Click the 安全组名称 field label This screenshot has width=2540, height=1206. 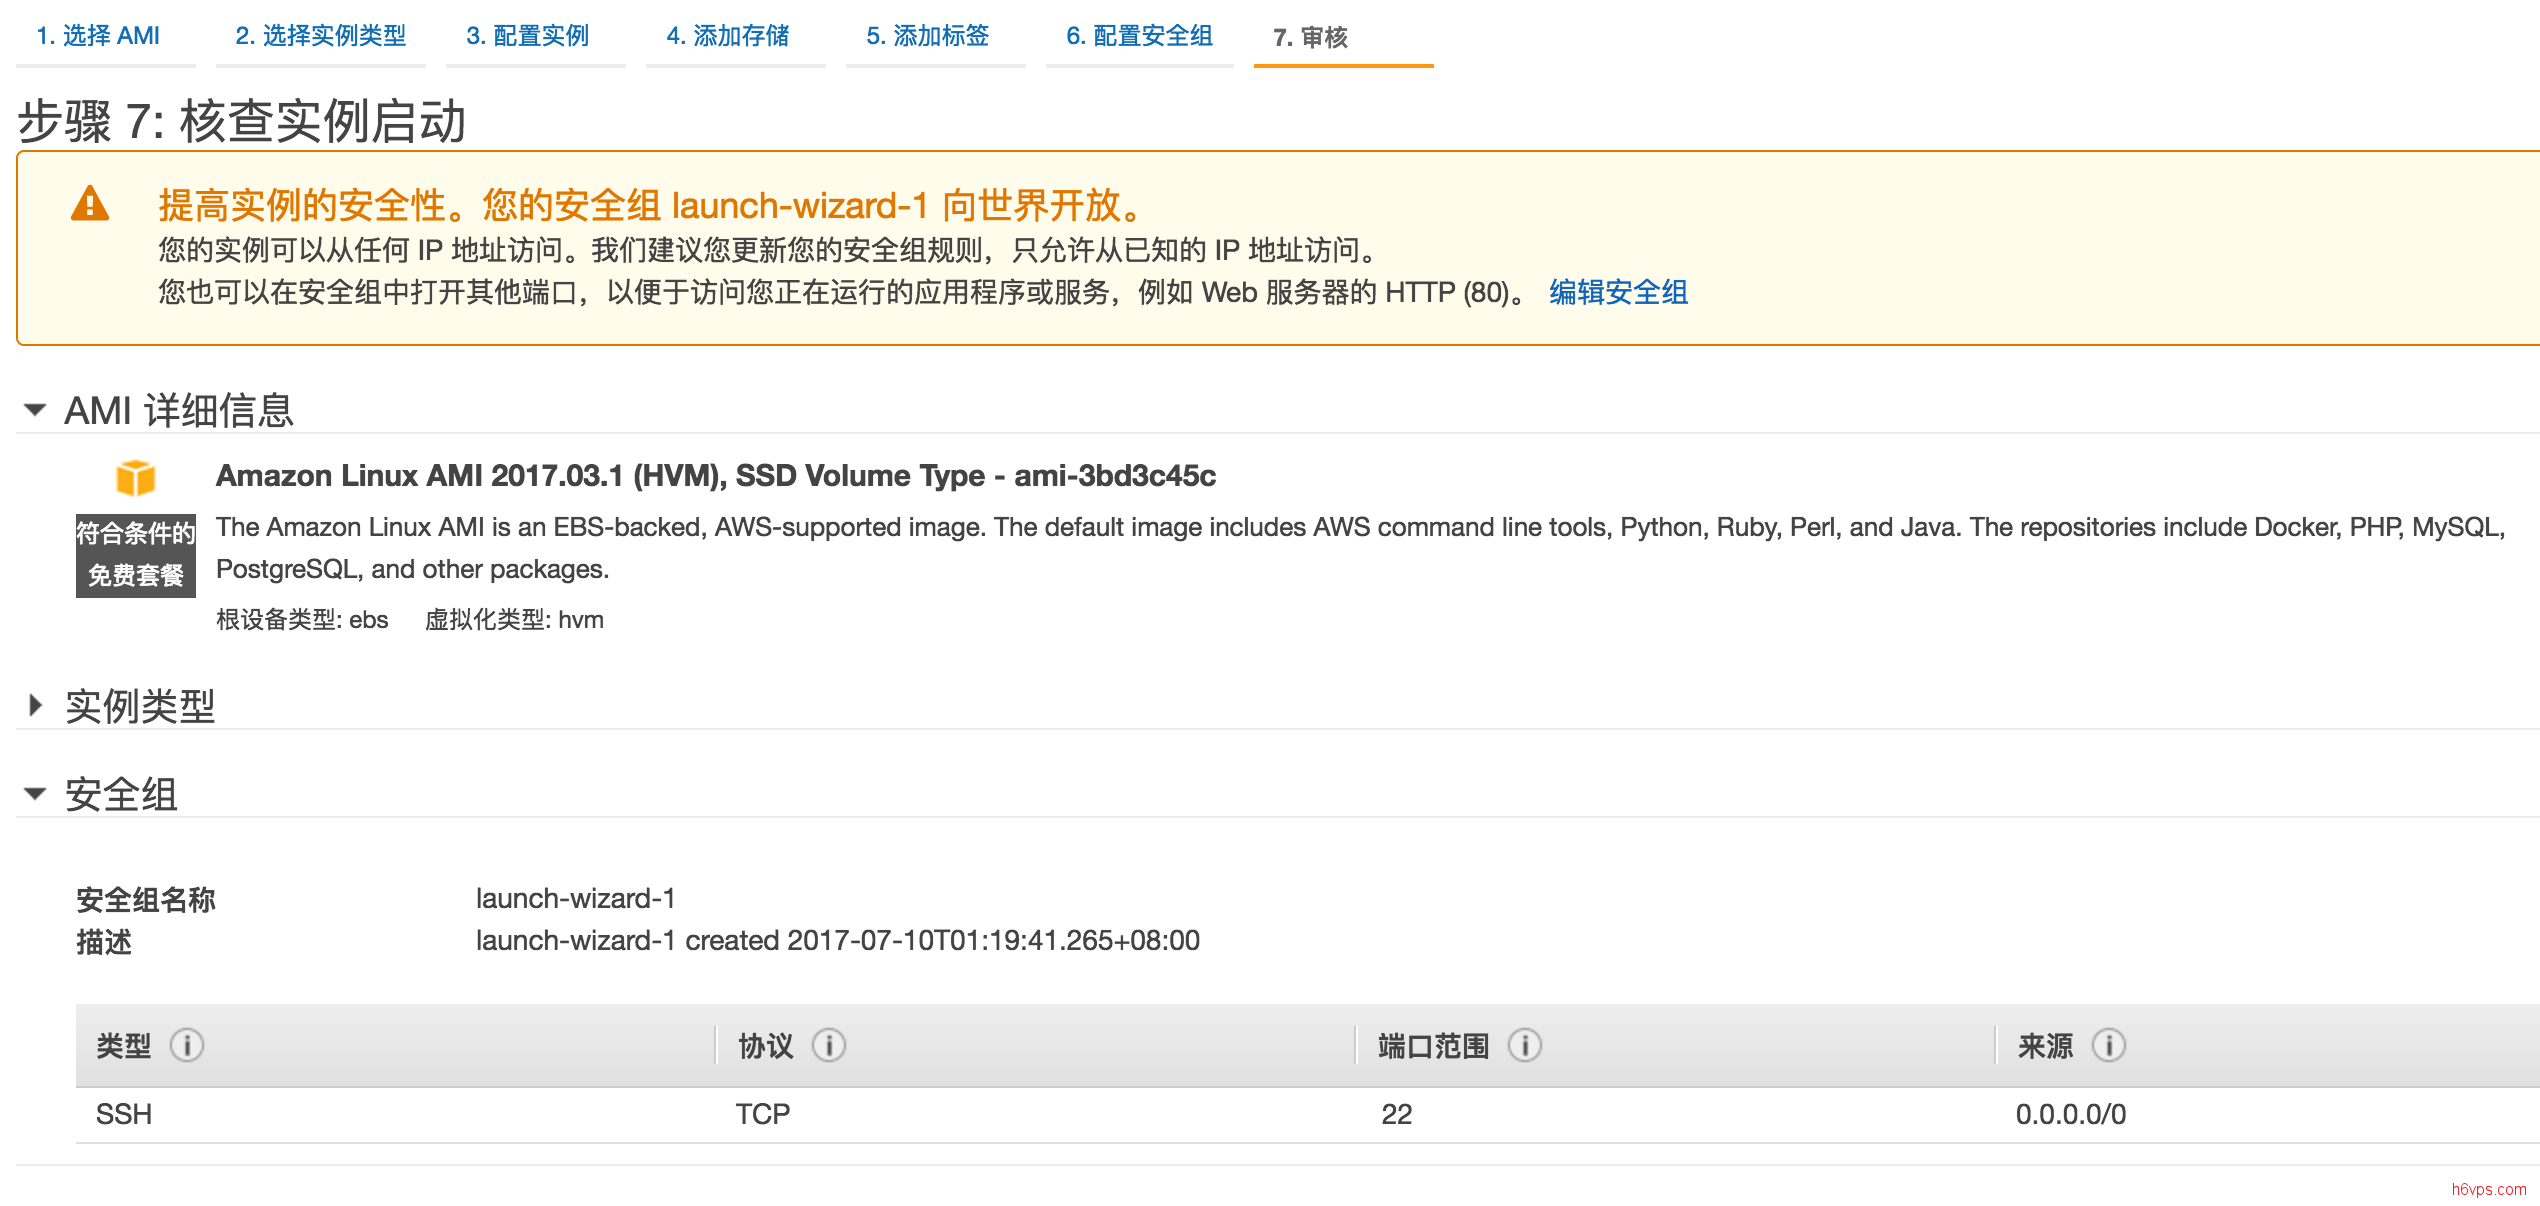[x=146, y=900]
